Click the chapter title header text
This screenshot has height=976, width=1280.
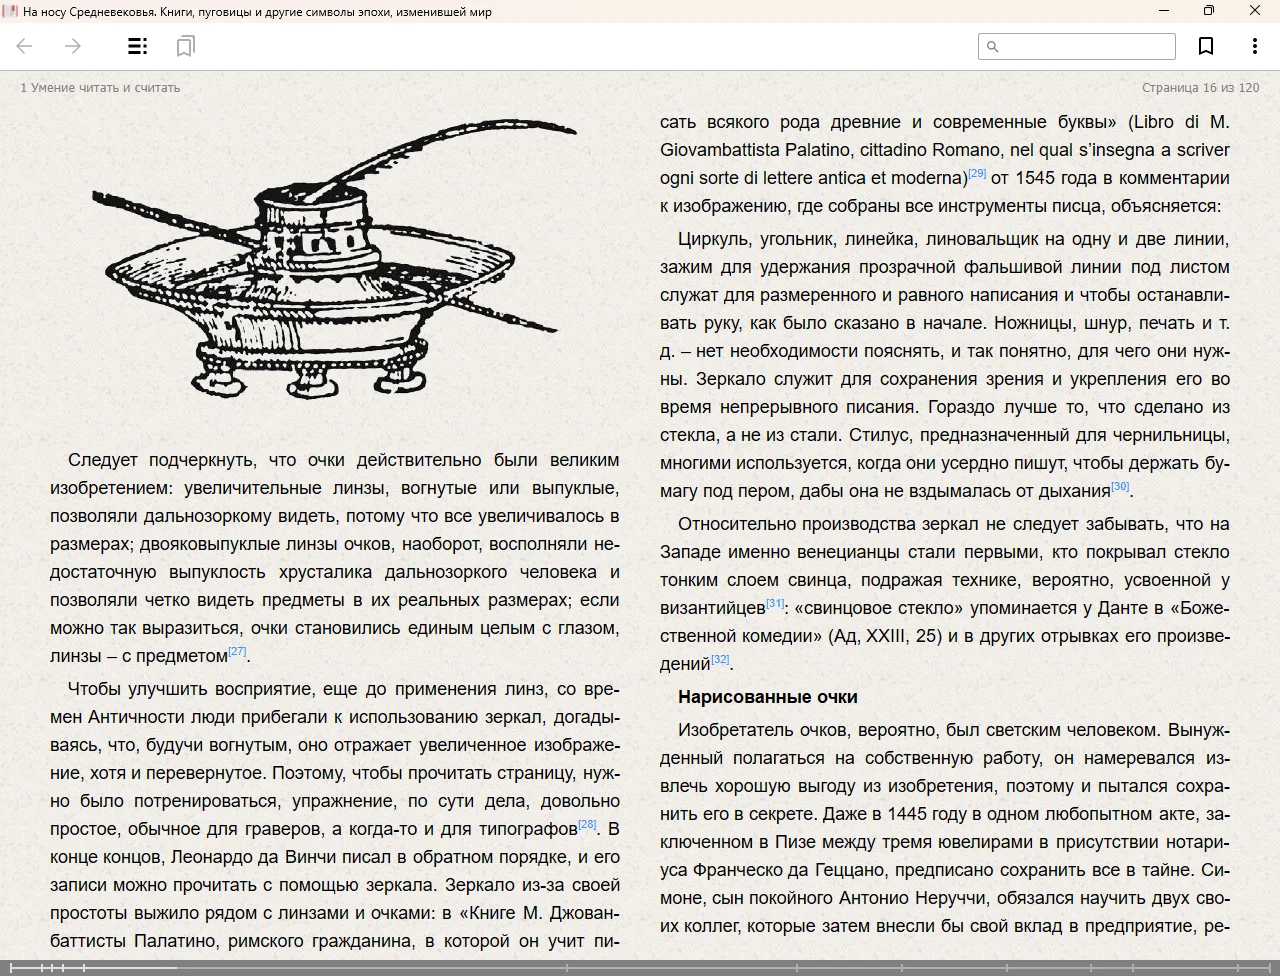click(x=100, y=88)
